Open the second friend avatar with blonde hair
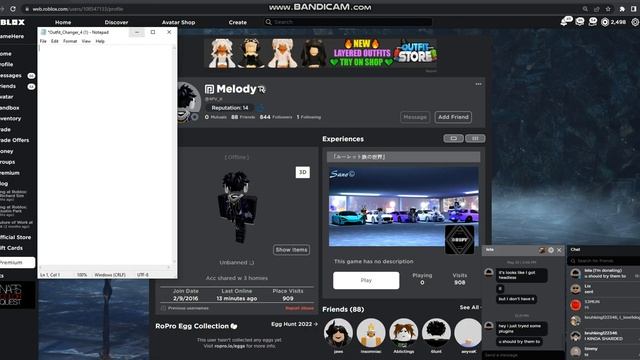Viewport: 640px width, 360px height. pos(371,333)
